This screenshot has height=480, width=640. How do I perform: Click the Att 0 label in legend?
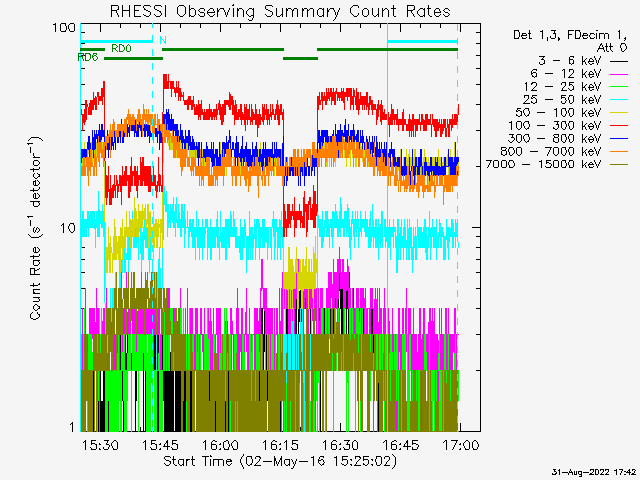click(612, 48)
